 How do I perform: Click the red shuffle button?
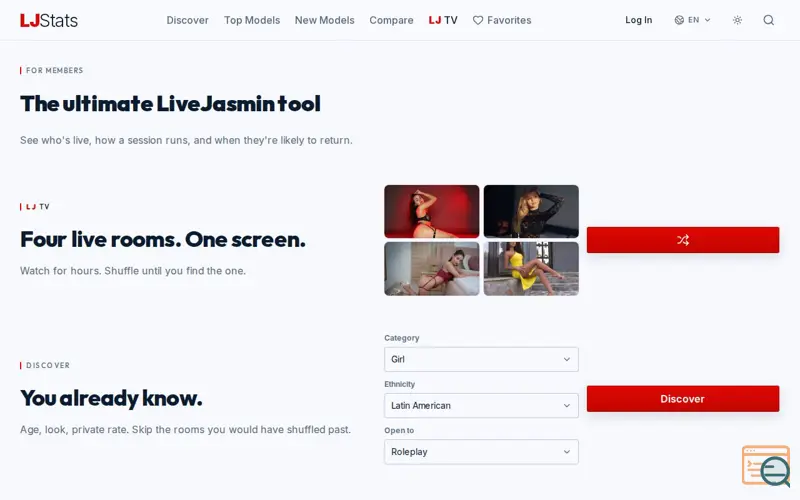(x=683, y=240)
